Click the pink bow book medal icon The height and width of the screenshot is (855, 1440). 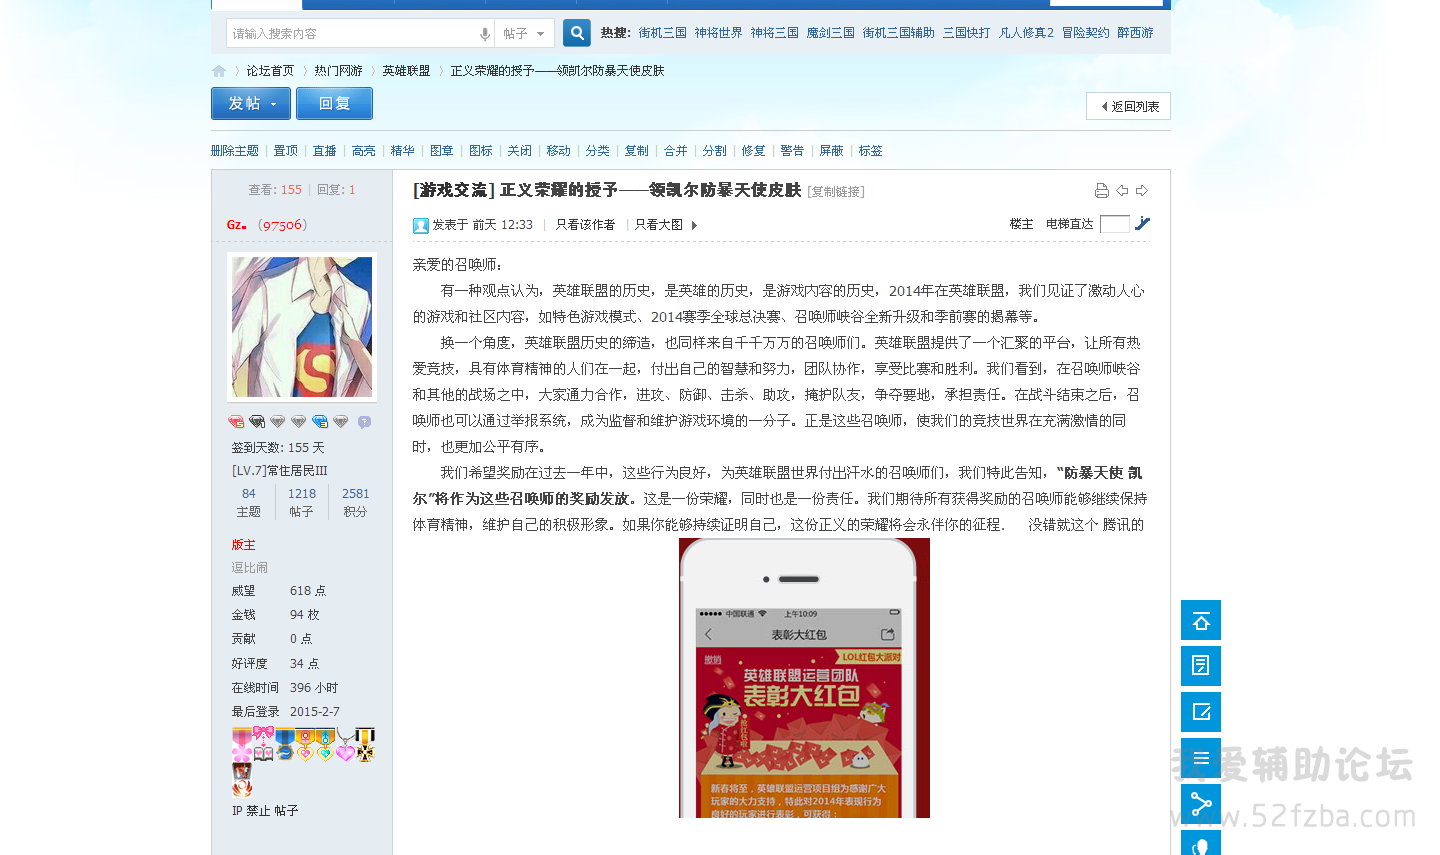point(263,745)
